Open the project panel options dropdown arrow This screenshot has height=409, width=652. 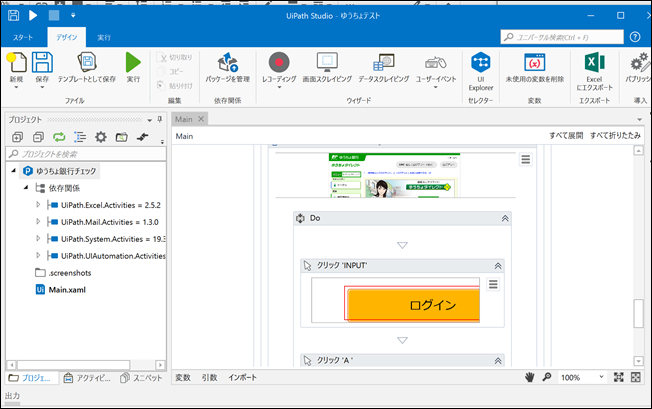pyautogui.click(x=150, y=120)
